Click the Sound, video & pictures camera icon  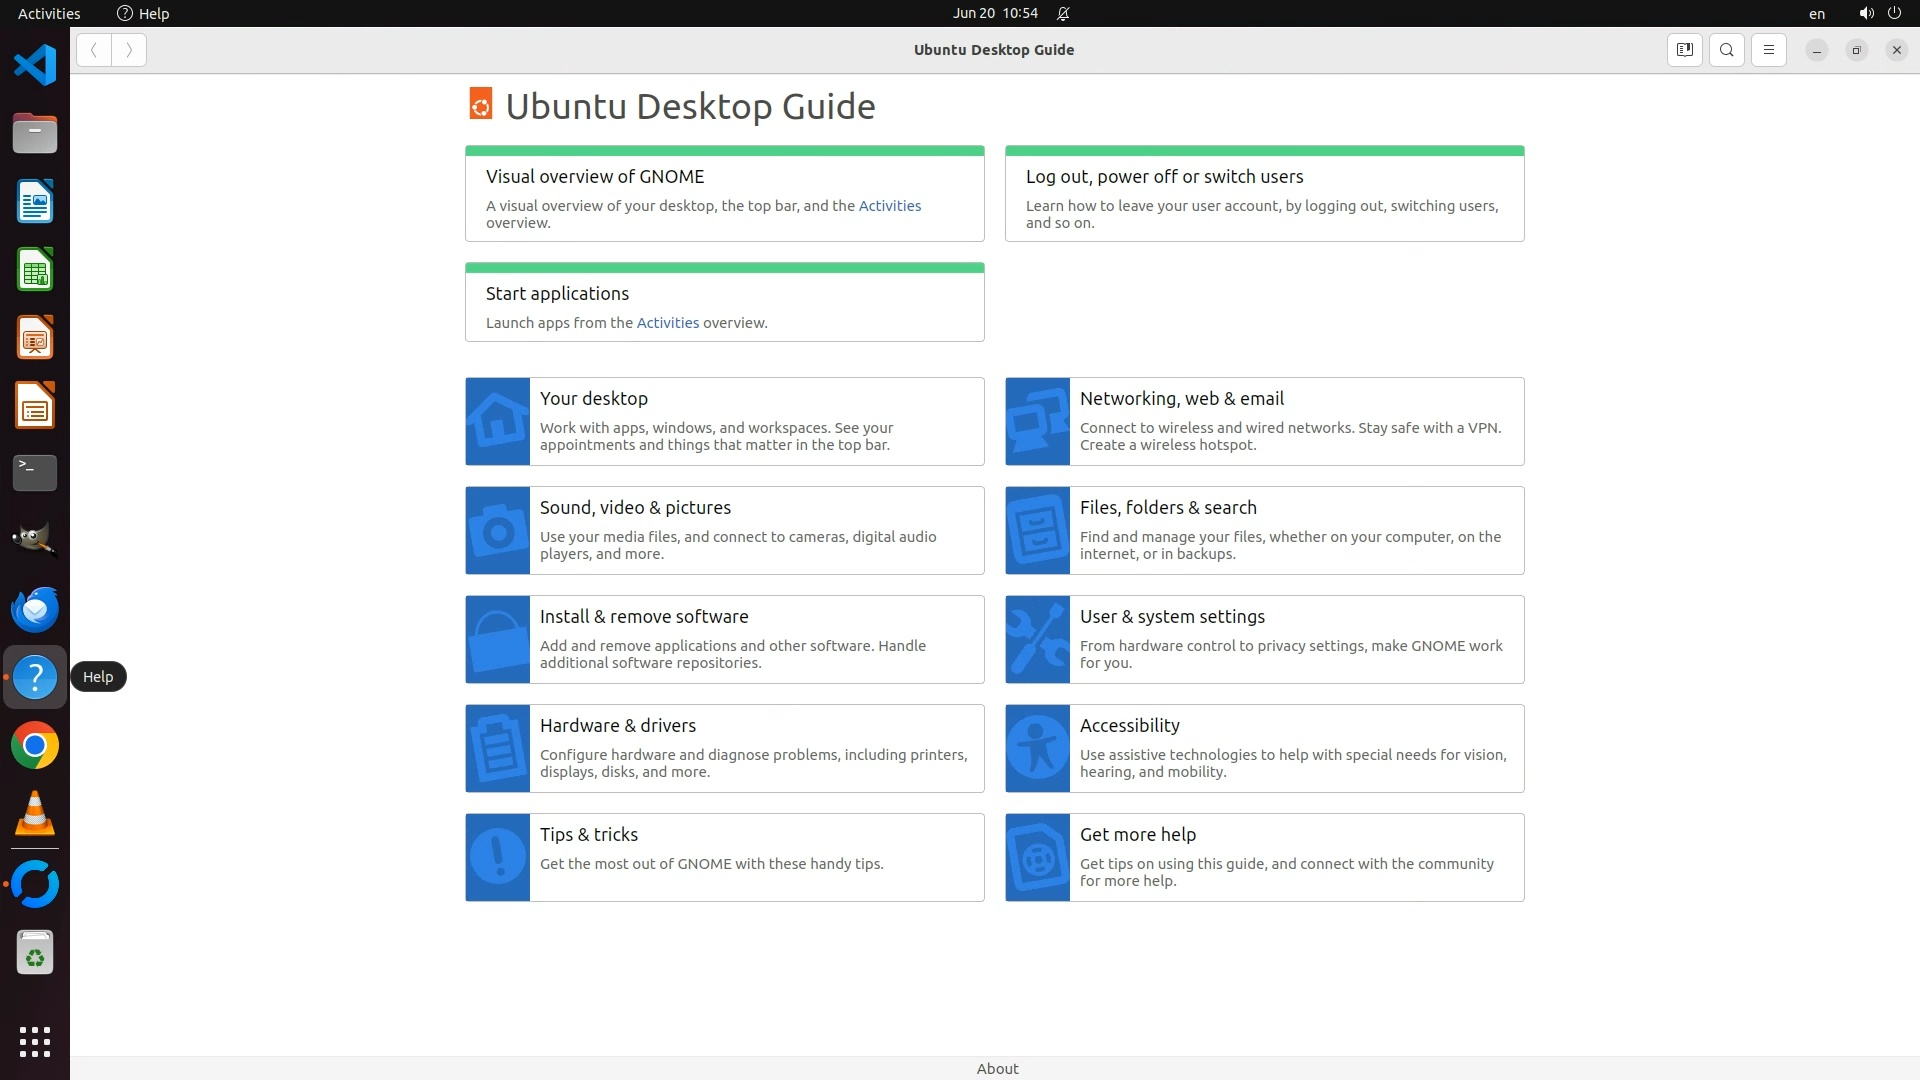497,531
